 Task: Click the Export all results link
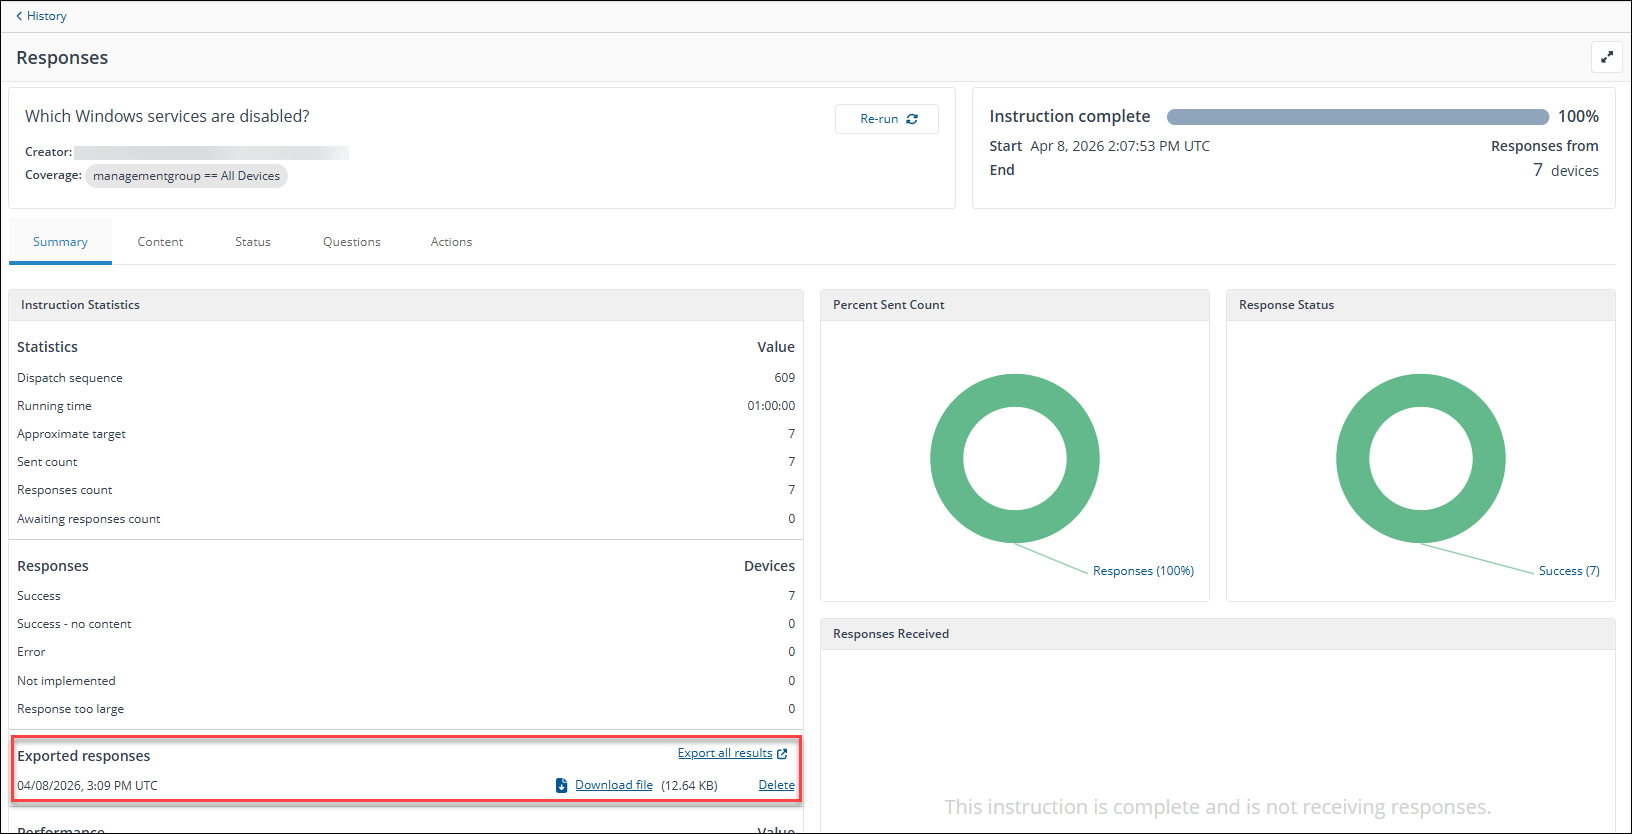point(724,753)
